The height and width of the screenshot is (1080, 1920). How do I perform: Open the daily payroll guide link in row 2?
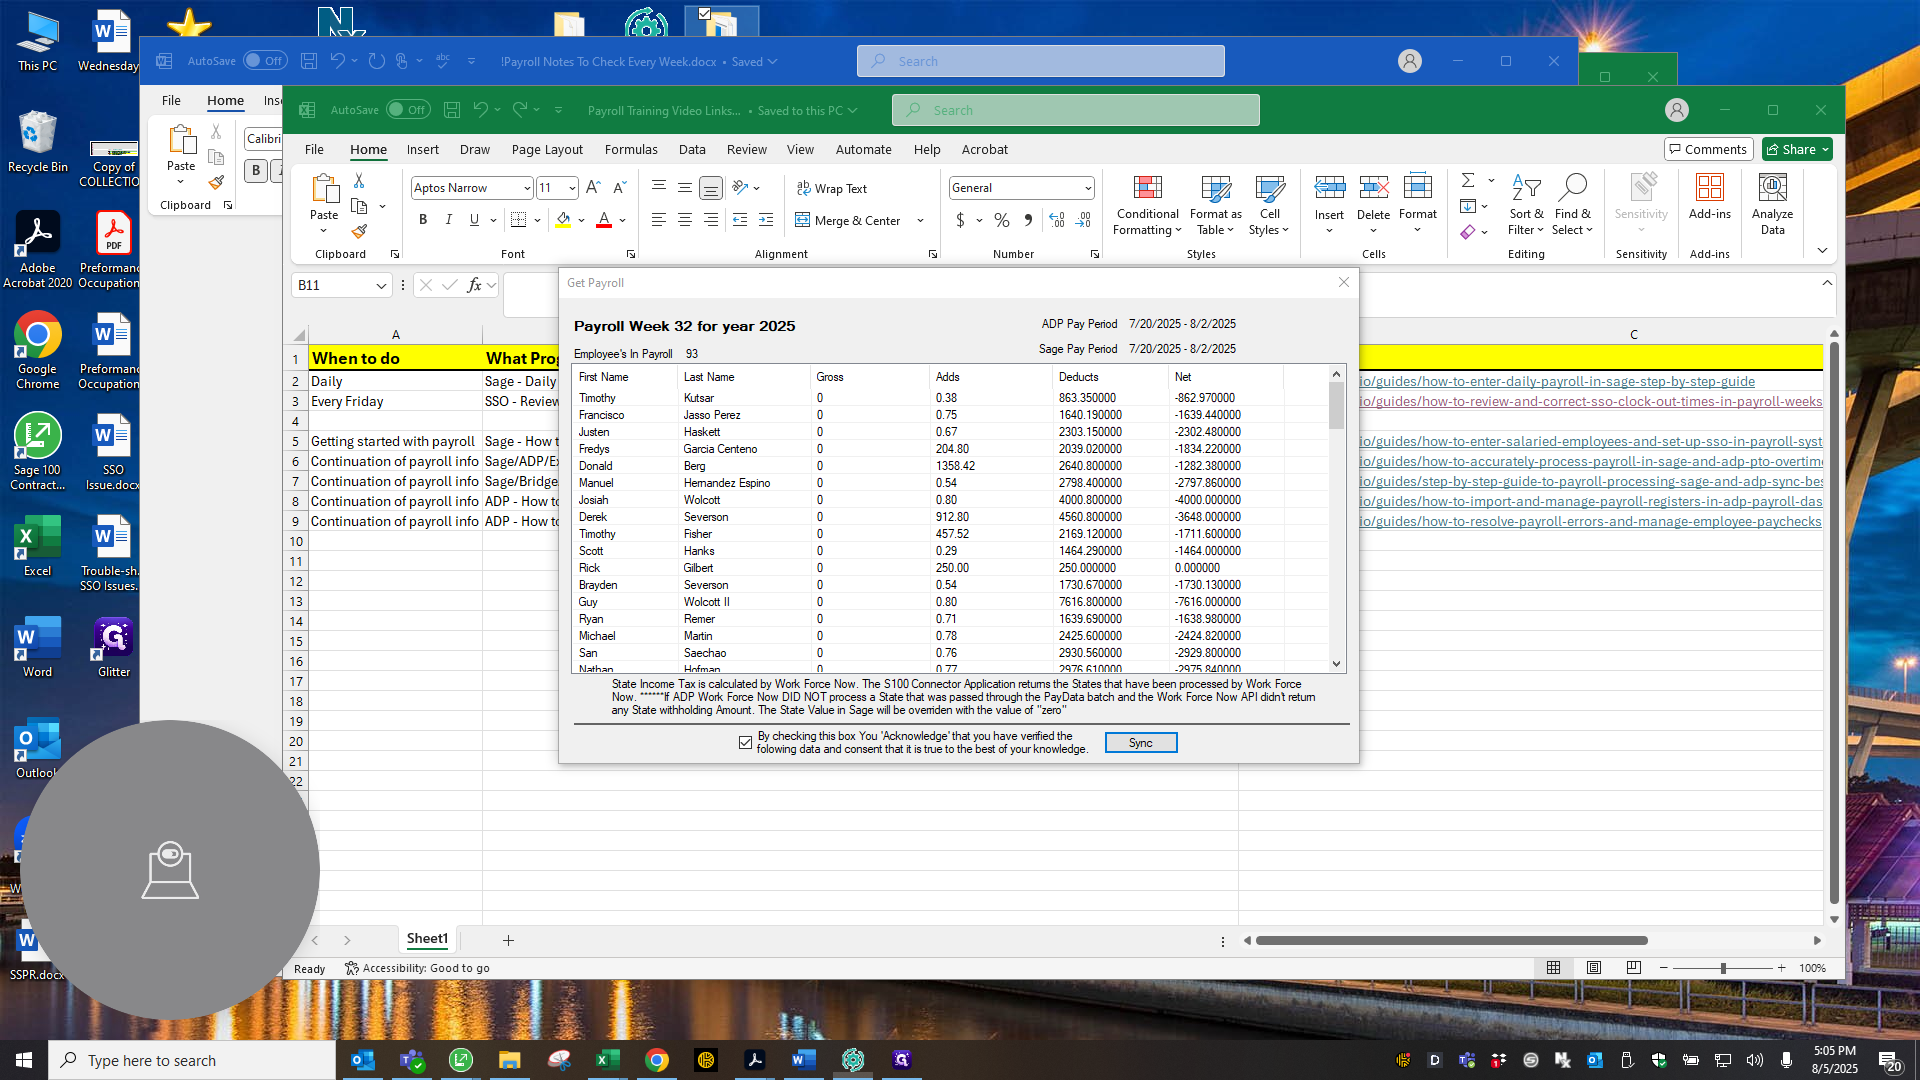(x=1557, y=381)
